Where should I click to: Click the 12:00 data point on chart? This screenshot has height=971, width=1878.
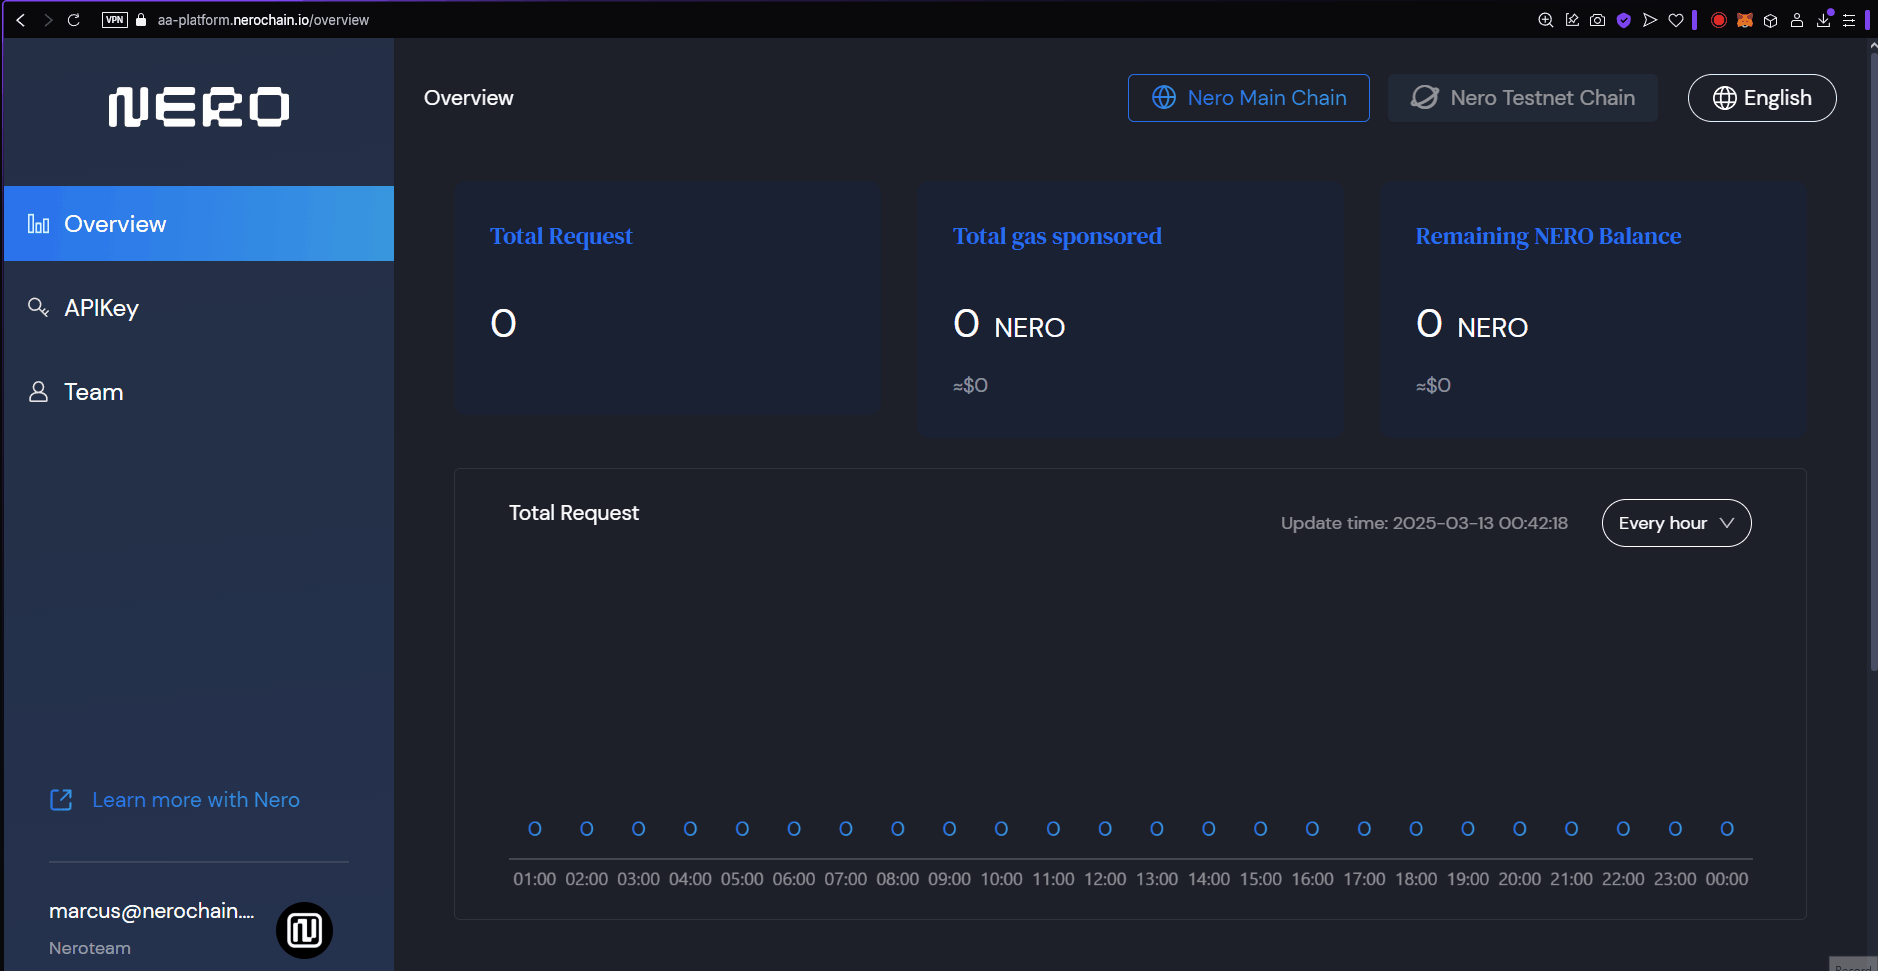coord(1105,829)
